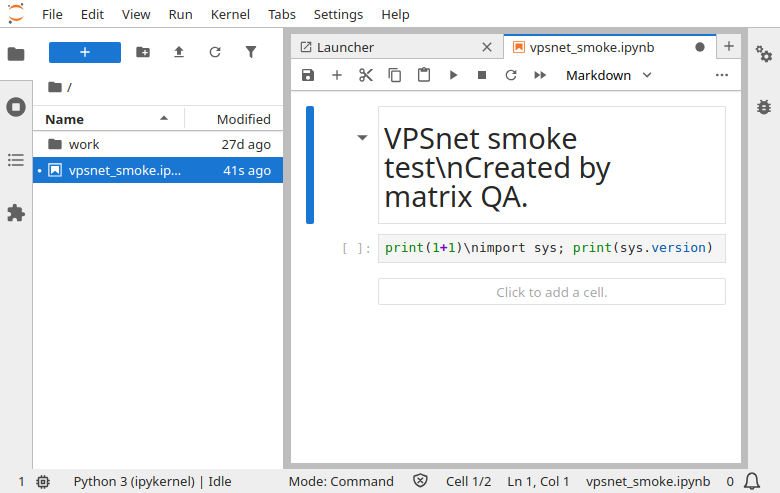Open the File menu
This screenshot has width=780, height=493.
click(x=52, y=14)
